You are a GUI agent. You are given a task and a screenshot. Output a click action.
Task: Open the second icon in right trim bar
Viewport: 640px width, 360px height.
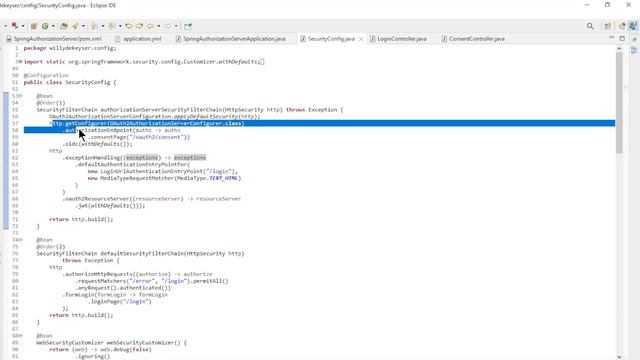[x=634, y=50]
